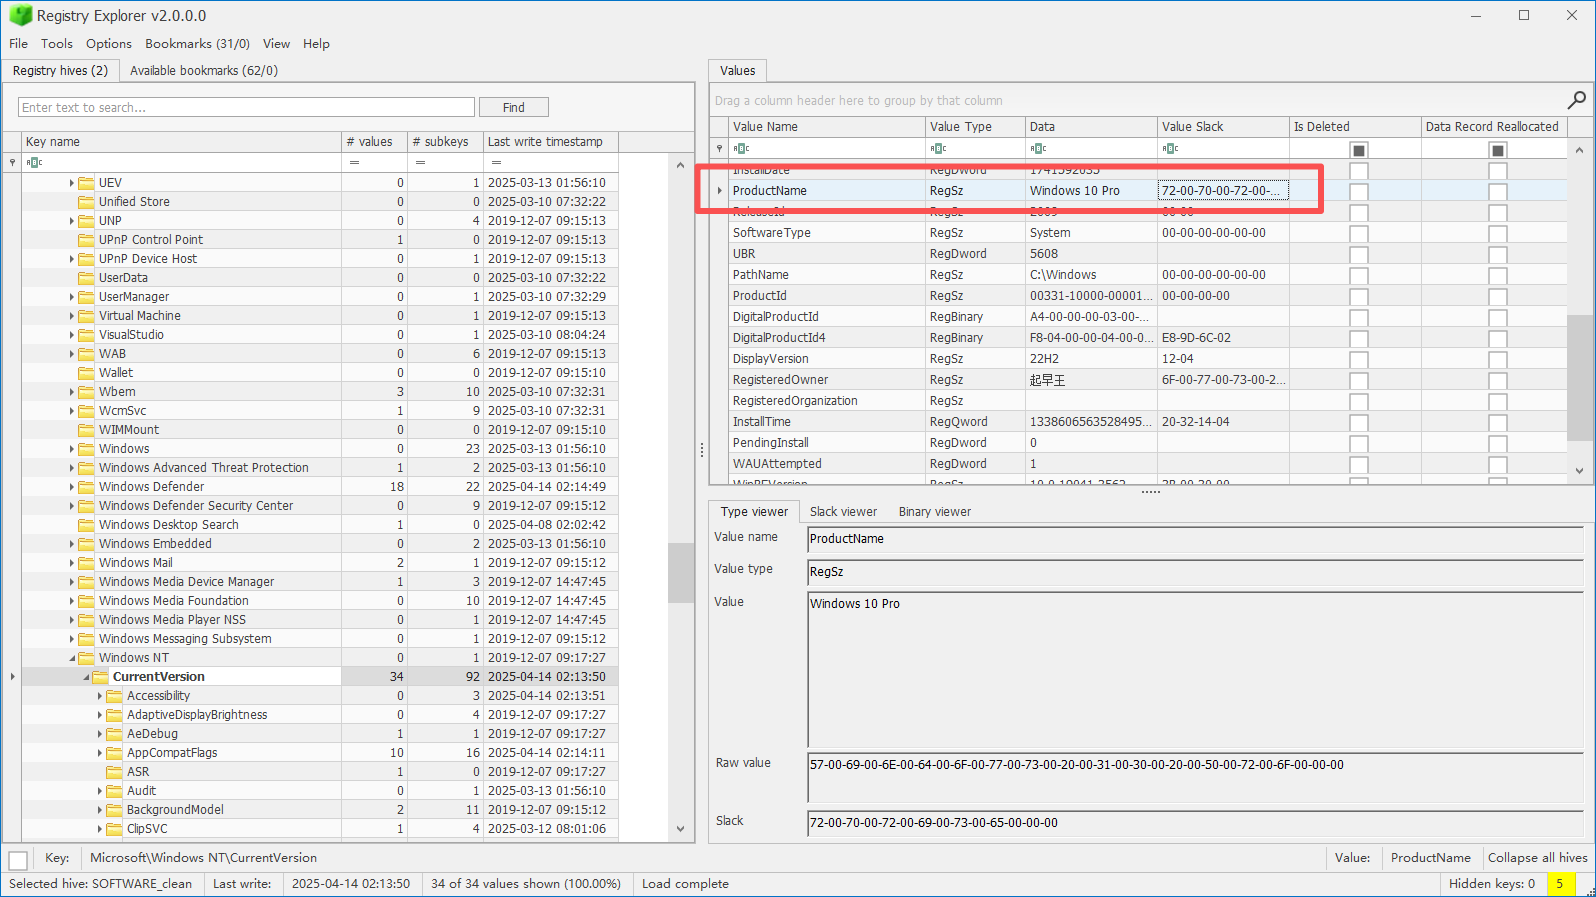Click the Windows Defender folder icon
This screenshot has width=1596, height=897.
[86, 487]
